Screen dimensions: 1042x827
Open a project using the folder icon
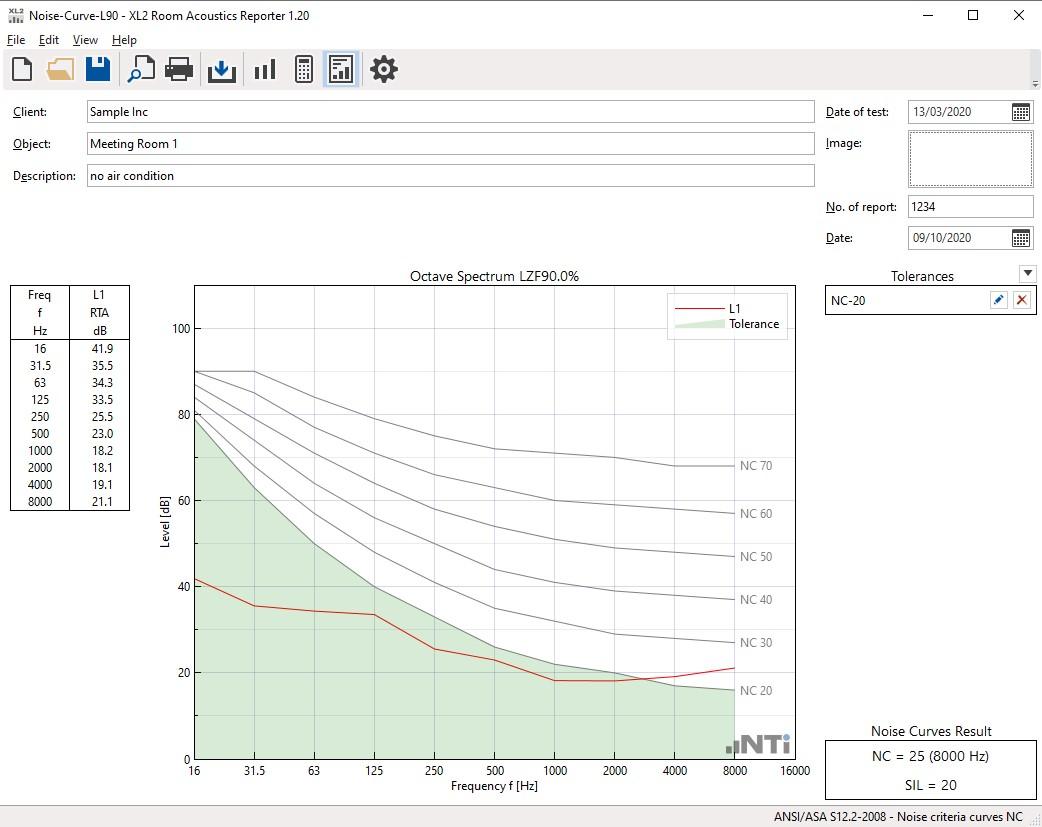[60, 69]
